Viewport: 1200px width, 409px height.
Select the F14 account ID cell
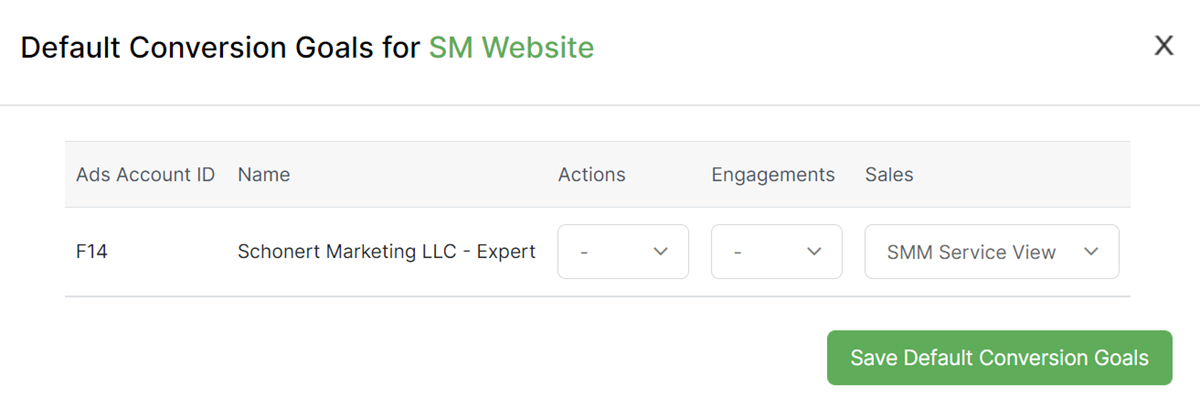click(x=92, y=252)
